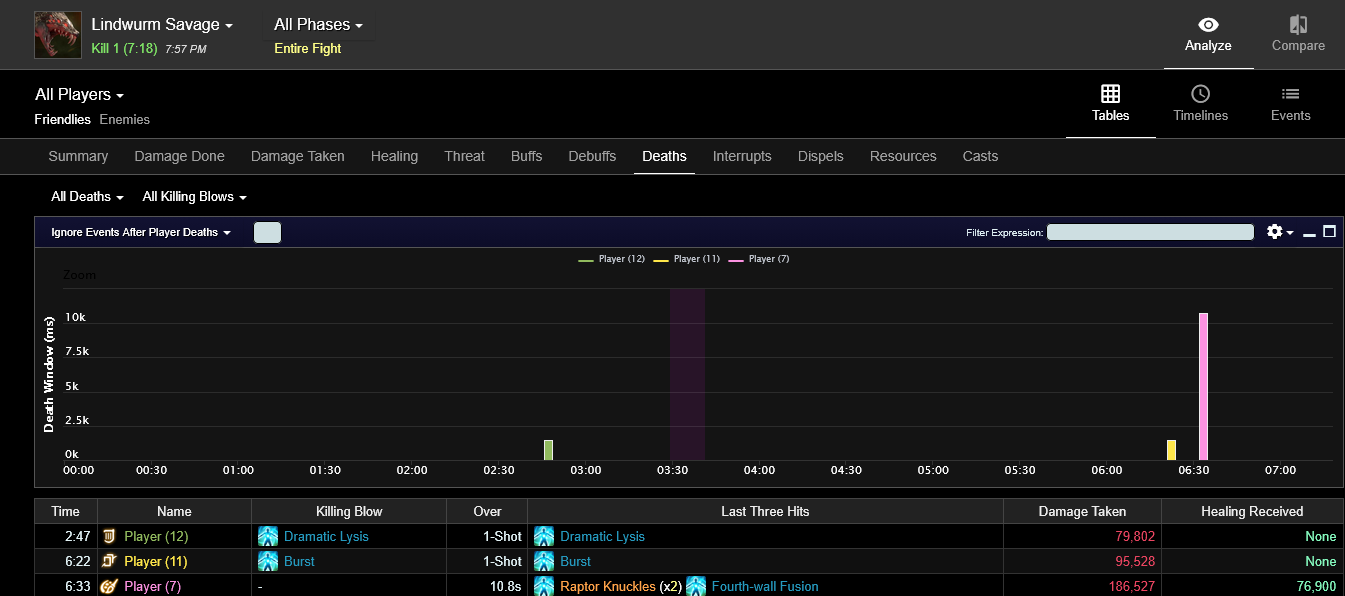Open the Damage Taken tab

coord(298,156)
